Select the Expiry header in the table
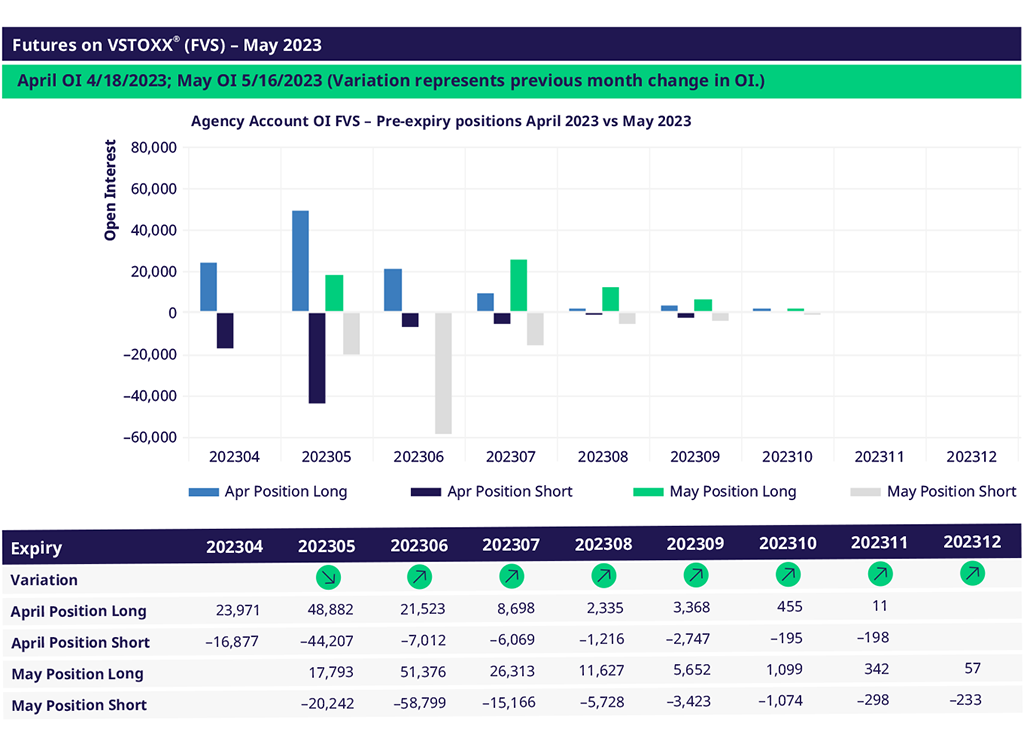Screen dimensions: 1024x753 coord(36,548)
